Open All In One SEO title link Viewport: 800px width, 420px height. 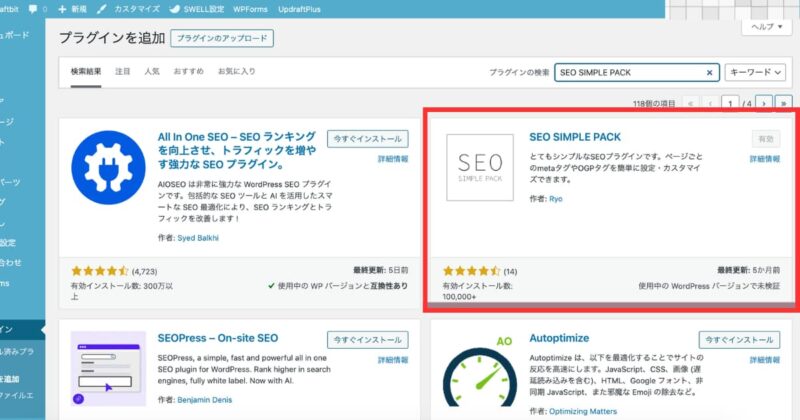(x=237, y=151)
